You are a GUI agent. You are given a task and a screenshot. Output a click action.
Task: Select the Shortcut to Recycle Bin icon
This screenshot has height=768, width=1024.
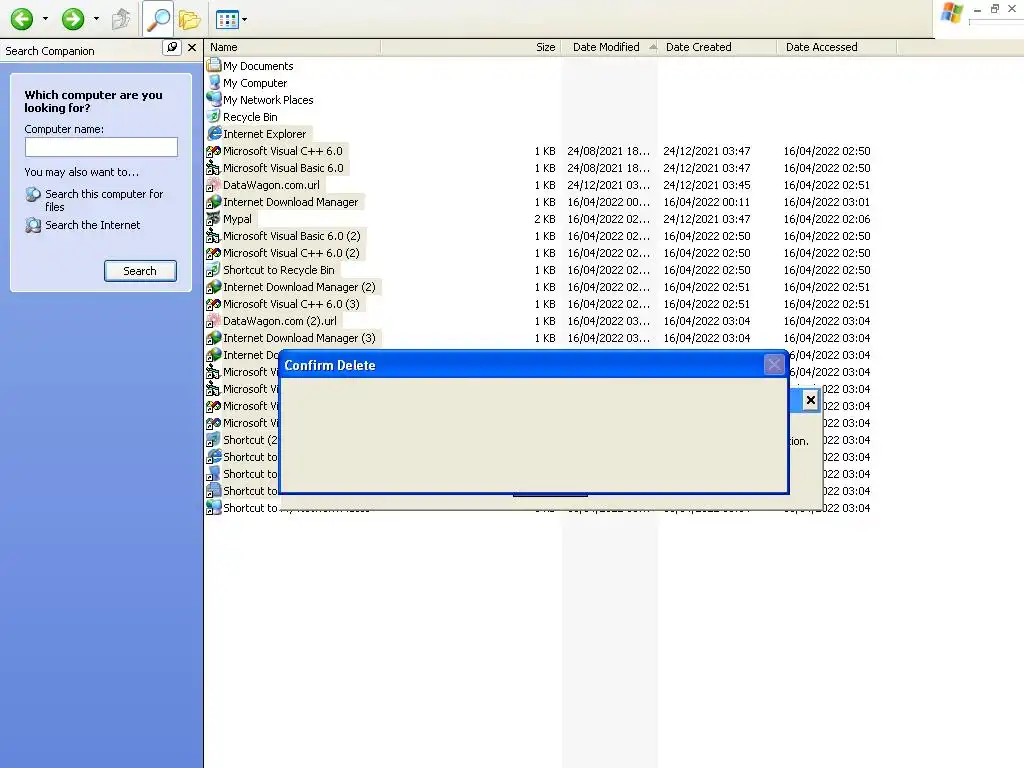pos(214,270)
